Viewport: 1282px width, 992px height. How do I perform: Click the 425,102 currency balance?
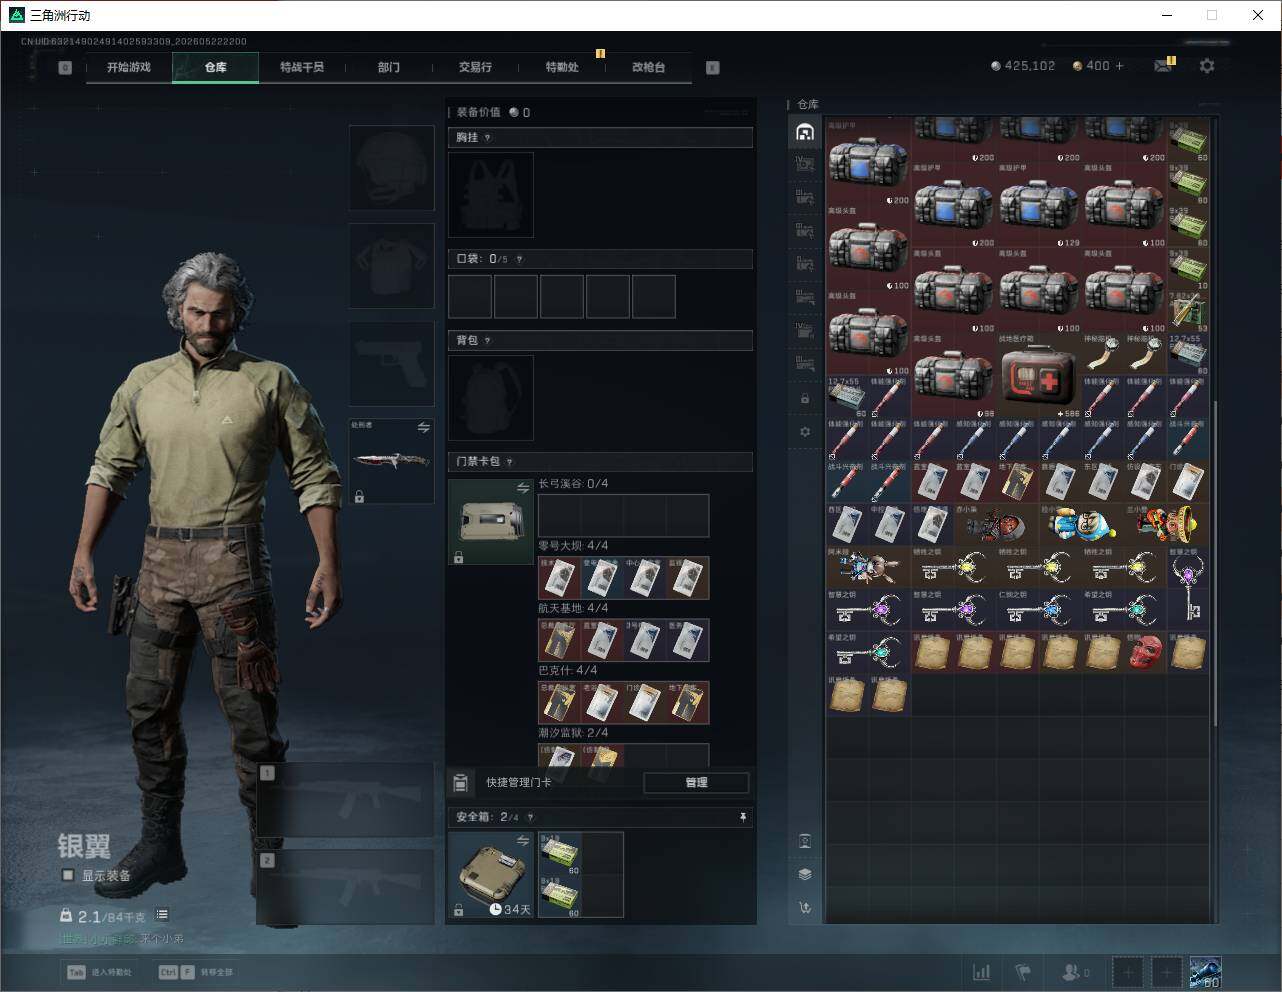click(x=1023, y=65)
